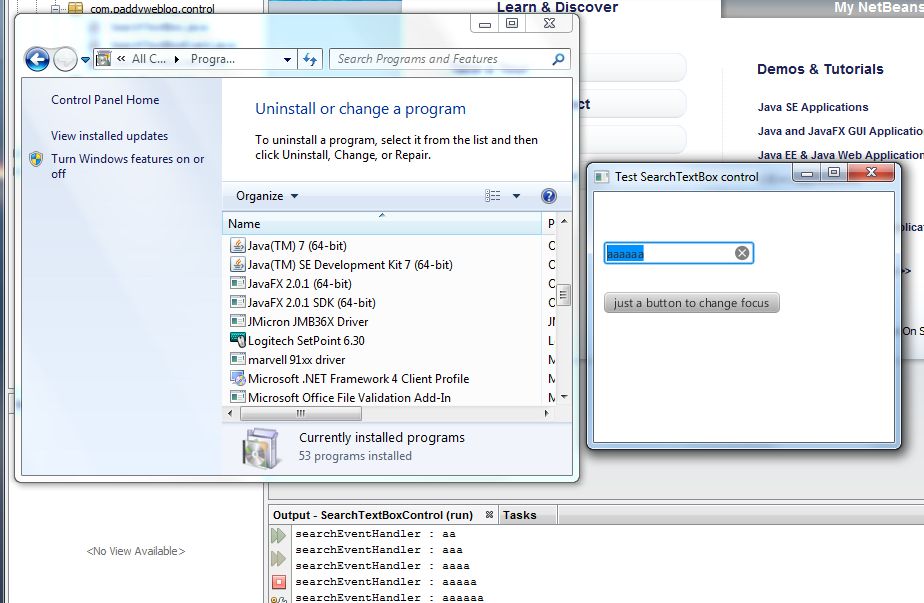Click horizontal scrollbar left arrow
The image size is (924, 603).
pos(230,413)
